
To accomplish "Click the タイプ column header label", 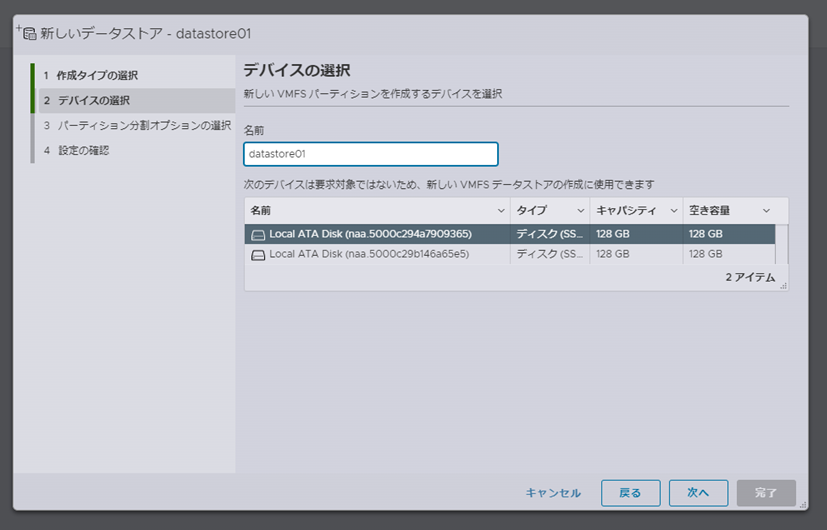I will pos(532,210).
